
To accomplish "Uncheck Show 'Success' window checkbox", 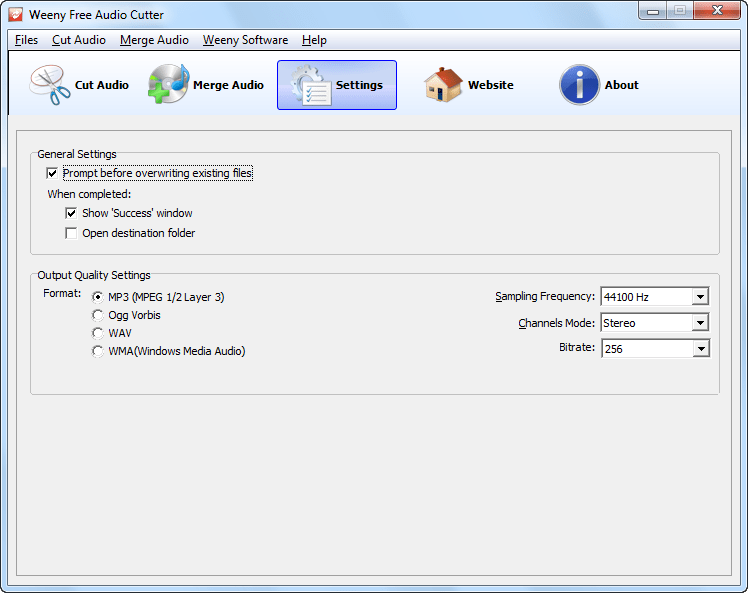I will click(x=71, y=213).
